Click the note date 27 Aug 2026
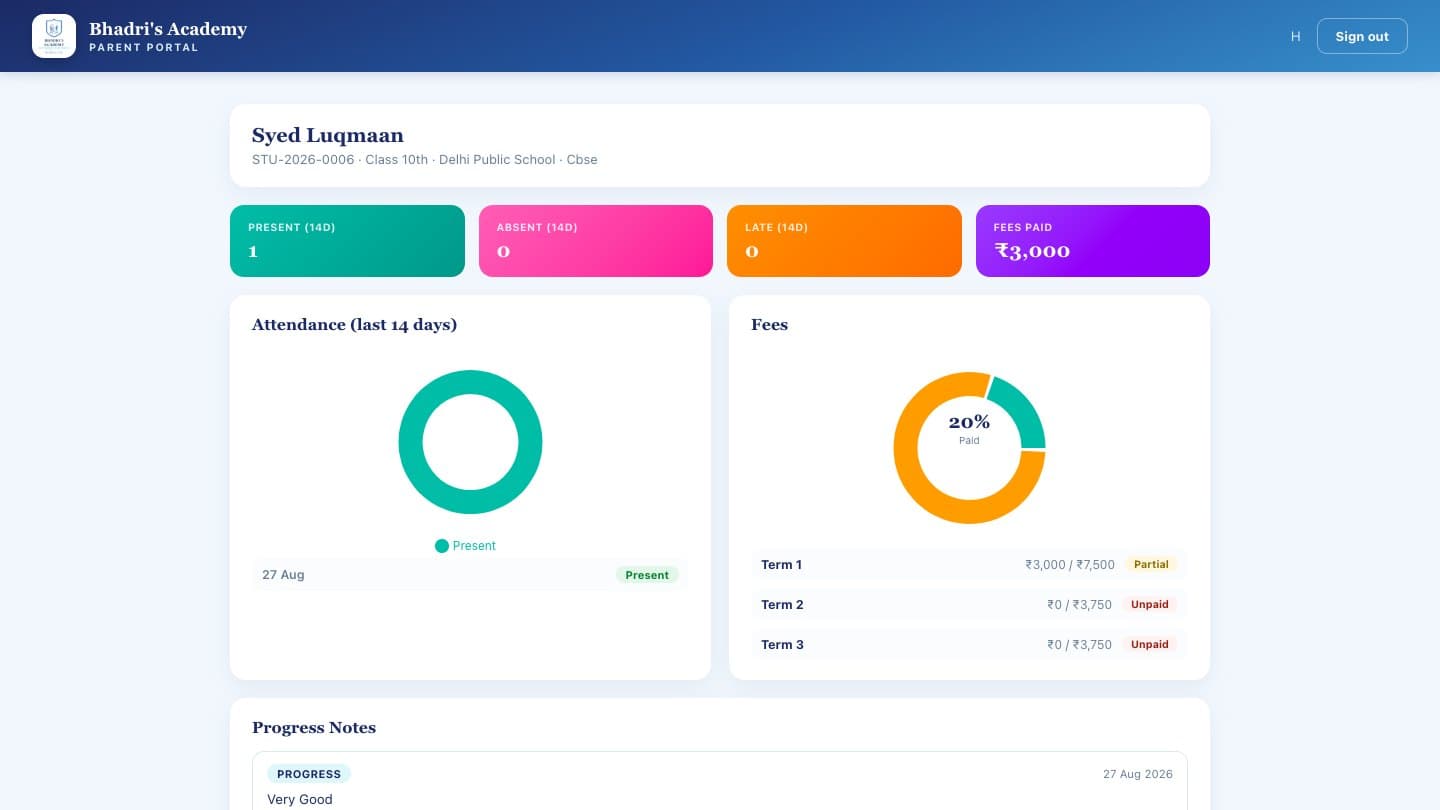1440x810 pixels. [x=1138, y=774]
